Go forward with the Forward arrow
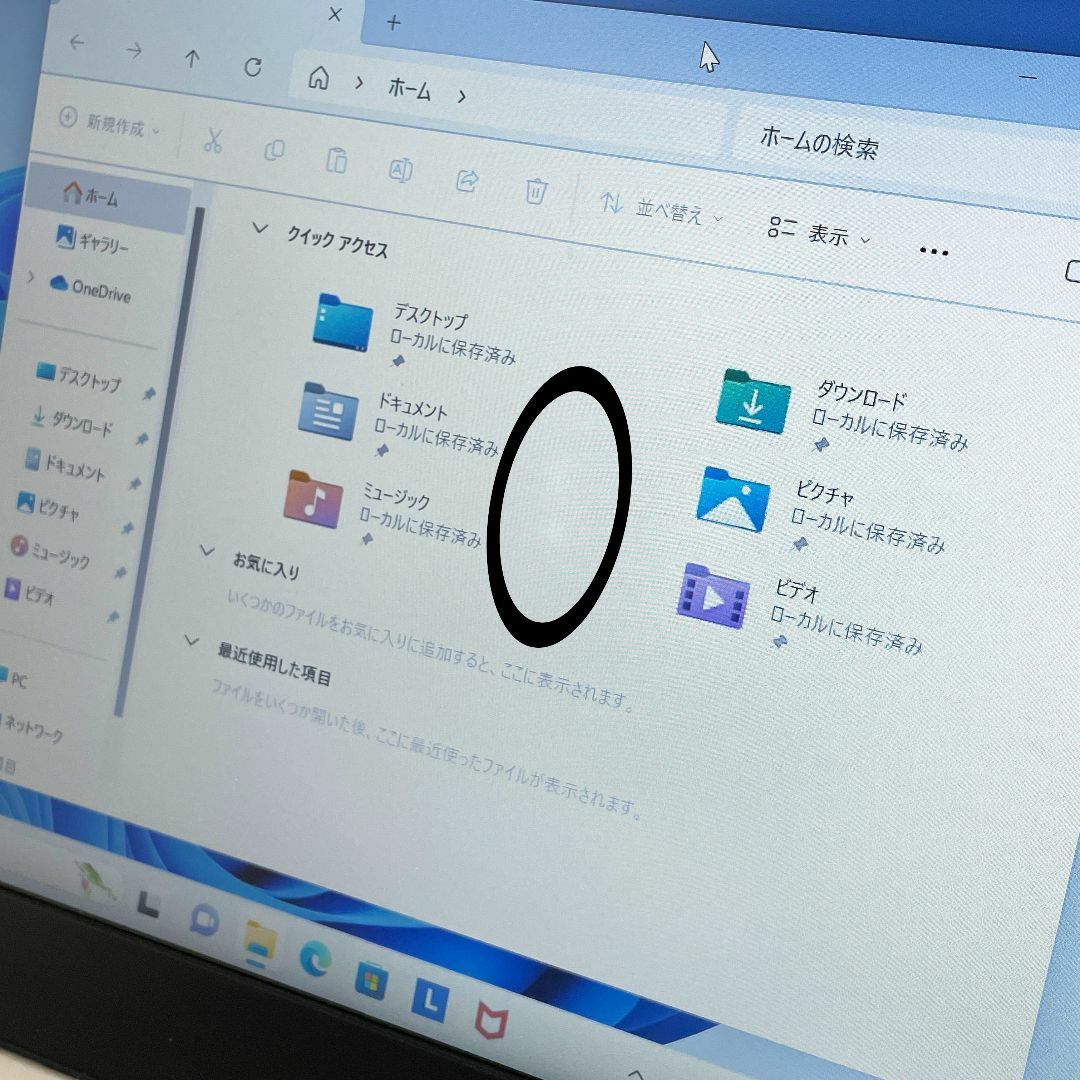The width and height of the screenshot is (1080, 1080). (134, 50)
